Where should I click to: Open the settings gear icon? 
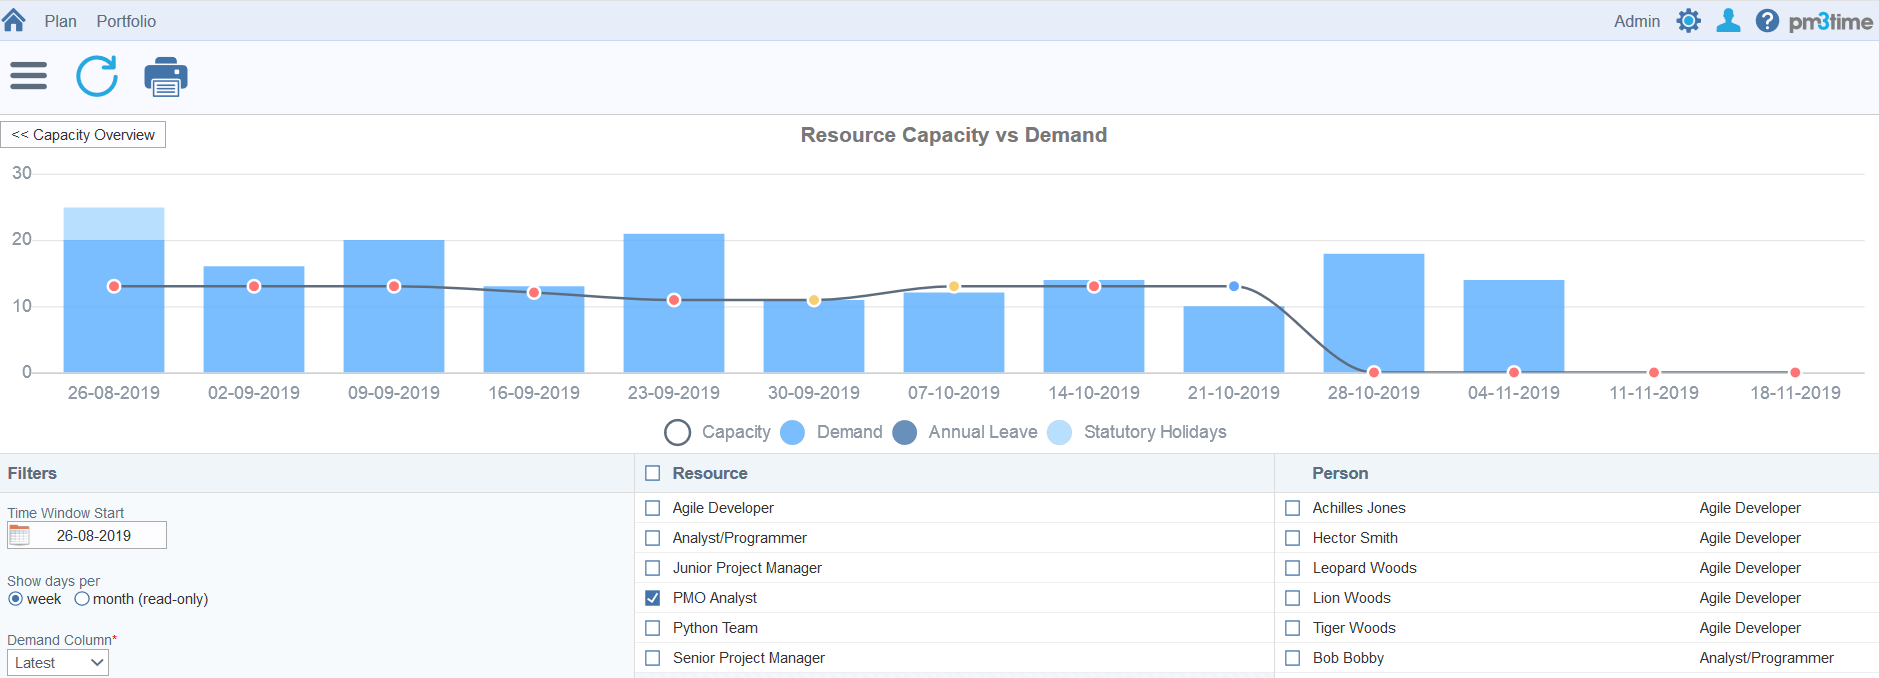(x=1688, y=21)
